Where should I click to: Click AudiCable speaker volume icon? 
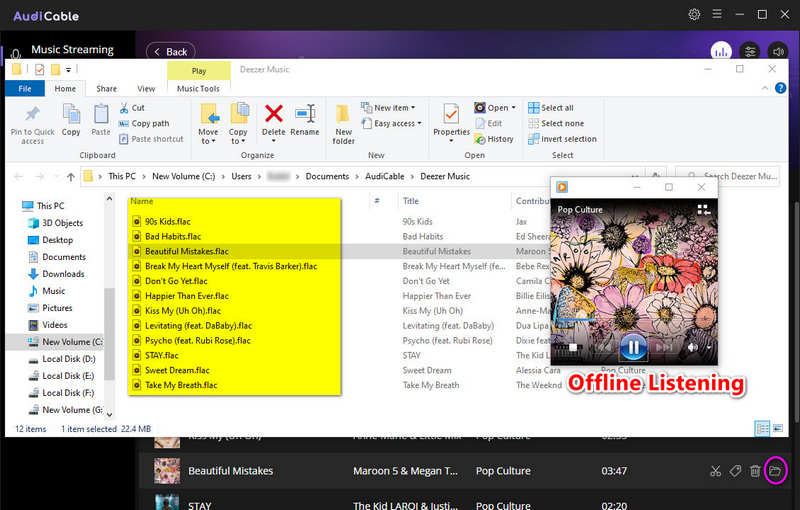tap(778, 52)
